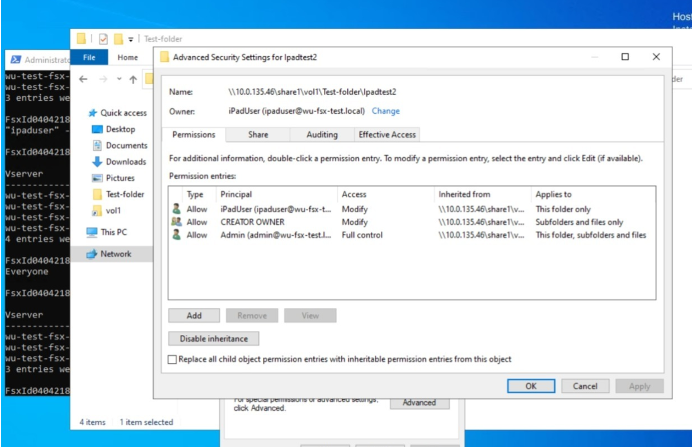
Task: Click the vol1 folder icon
Action: pos(97,211)
